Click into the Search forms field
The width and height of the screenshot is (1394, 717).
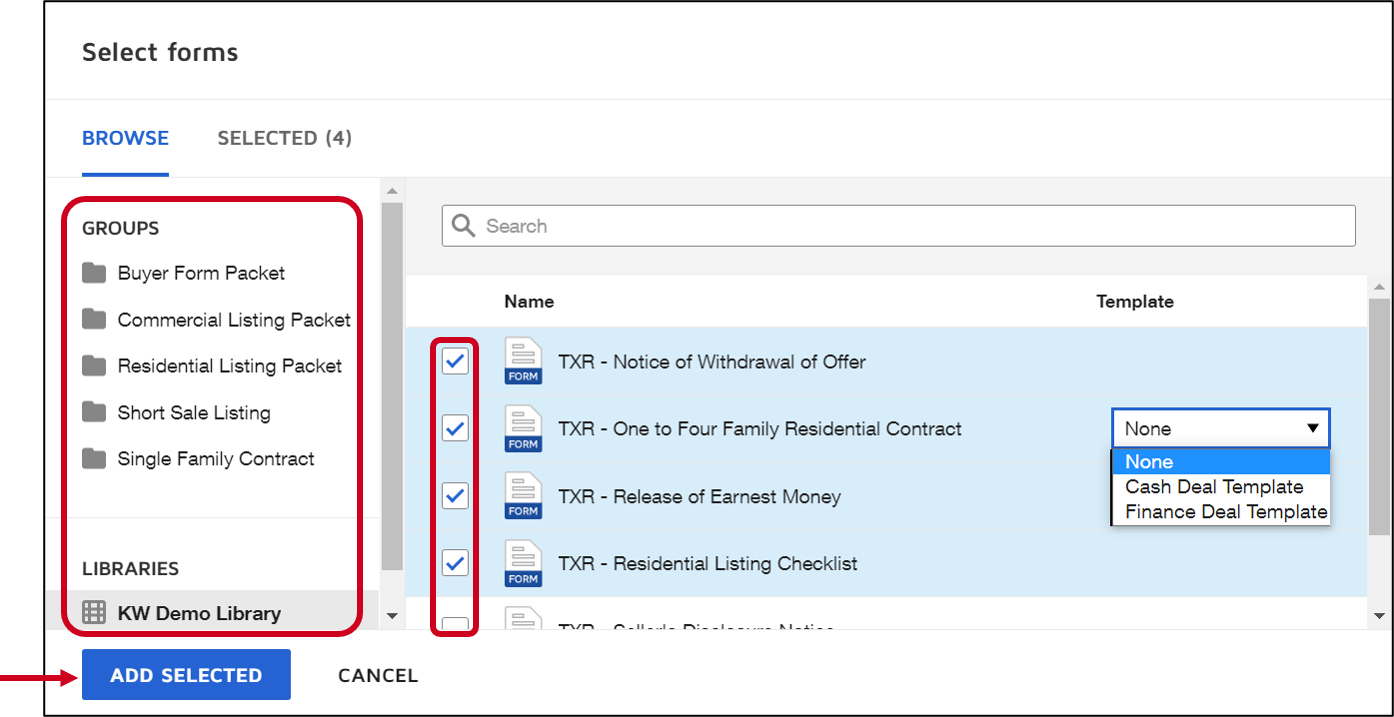click(x=898, y=226)
